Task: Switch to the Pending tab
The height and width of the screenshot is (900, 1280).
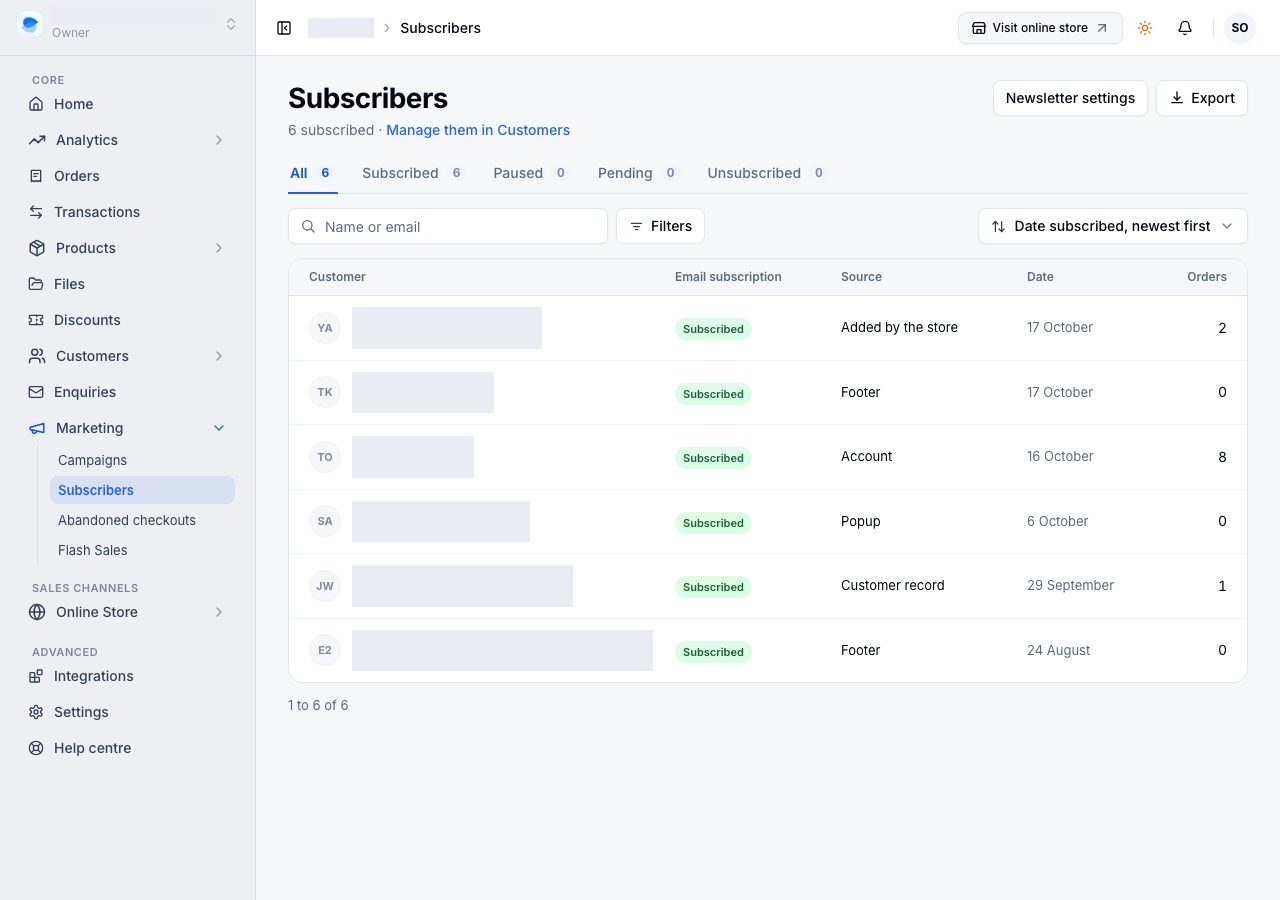Action: click(x=638, y=173)
